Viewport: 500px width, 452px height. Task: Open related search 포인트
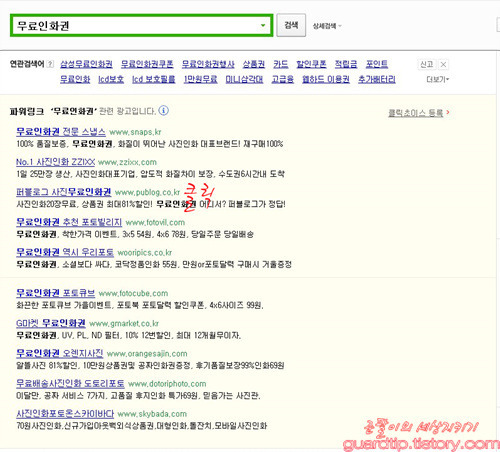377,64
